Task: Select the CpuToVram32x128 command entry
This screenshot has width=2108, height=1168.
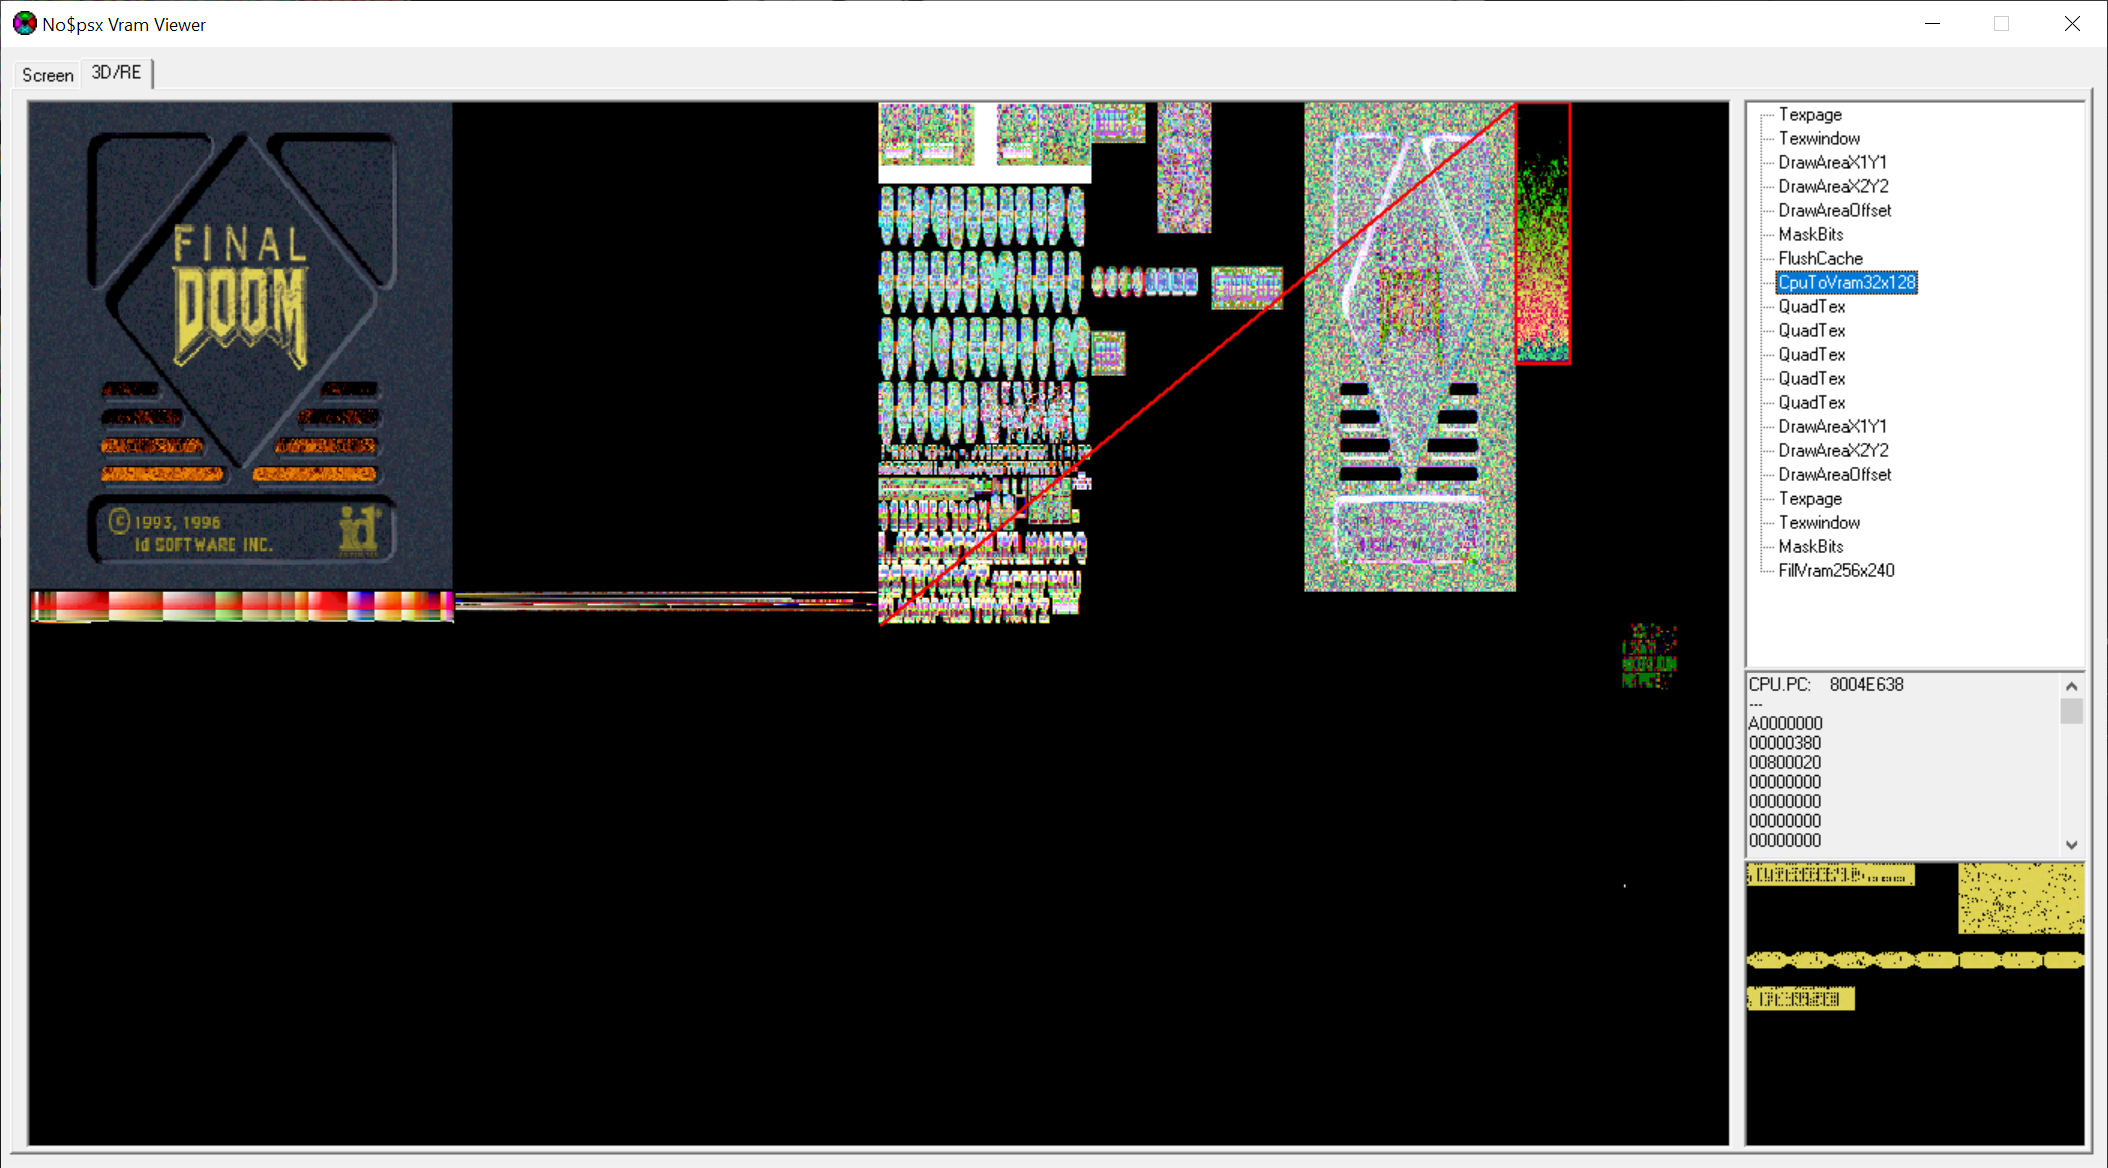Action: pos(1848,282)
